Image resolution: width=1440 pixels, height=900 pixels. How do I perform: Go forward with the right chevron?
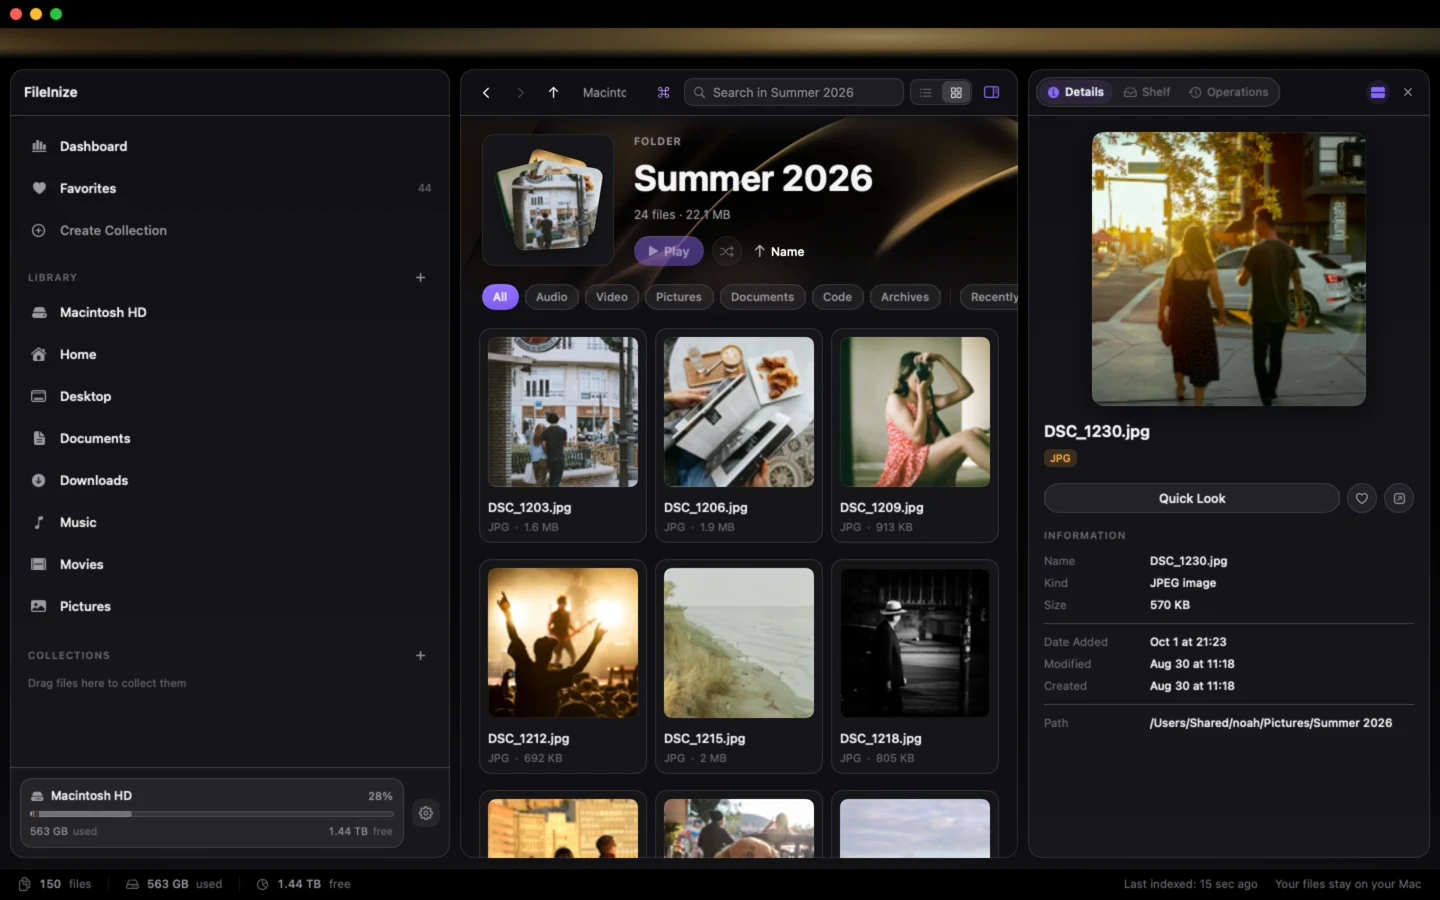[520, 92]
